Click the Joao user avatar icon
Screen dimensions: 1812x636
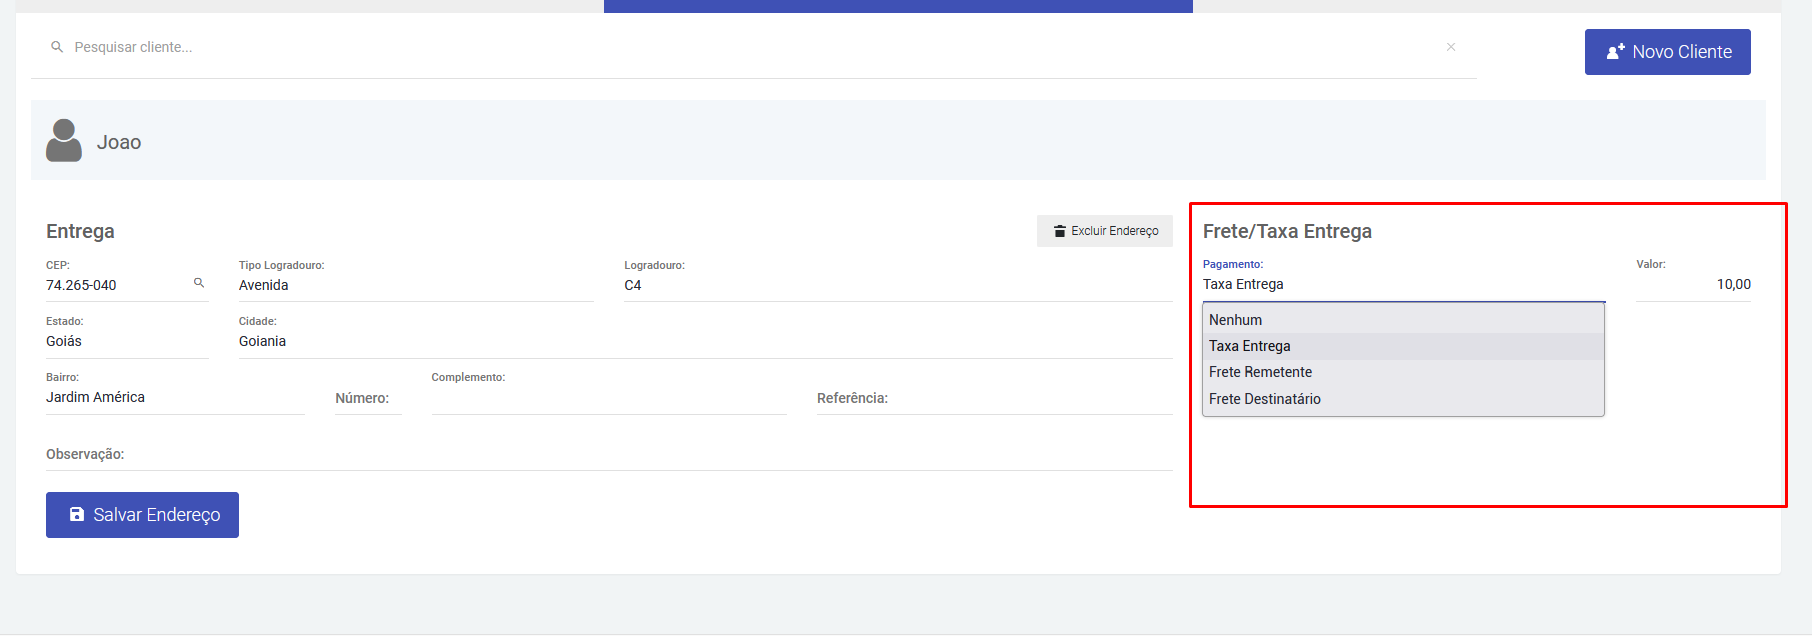pos(64,141)
